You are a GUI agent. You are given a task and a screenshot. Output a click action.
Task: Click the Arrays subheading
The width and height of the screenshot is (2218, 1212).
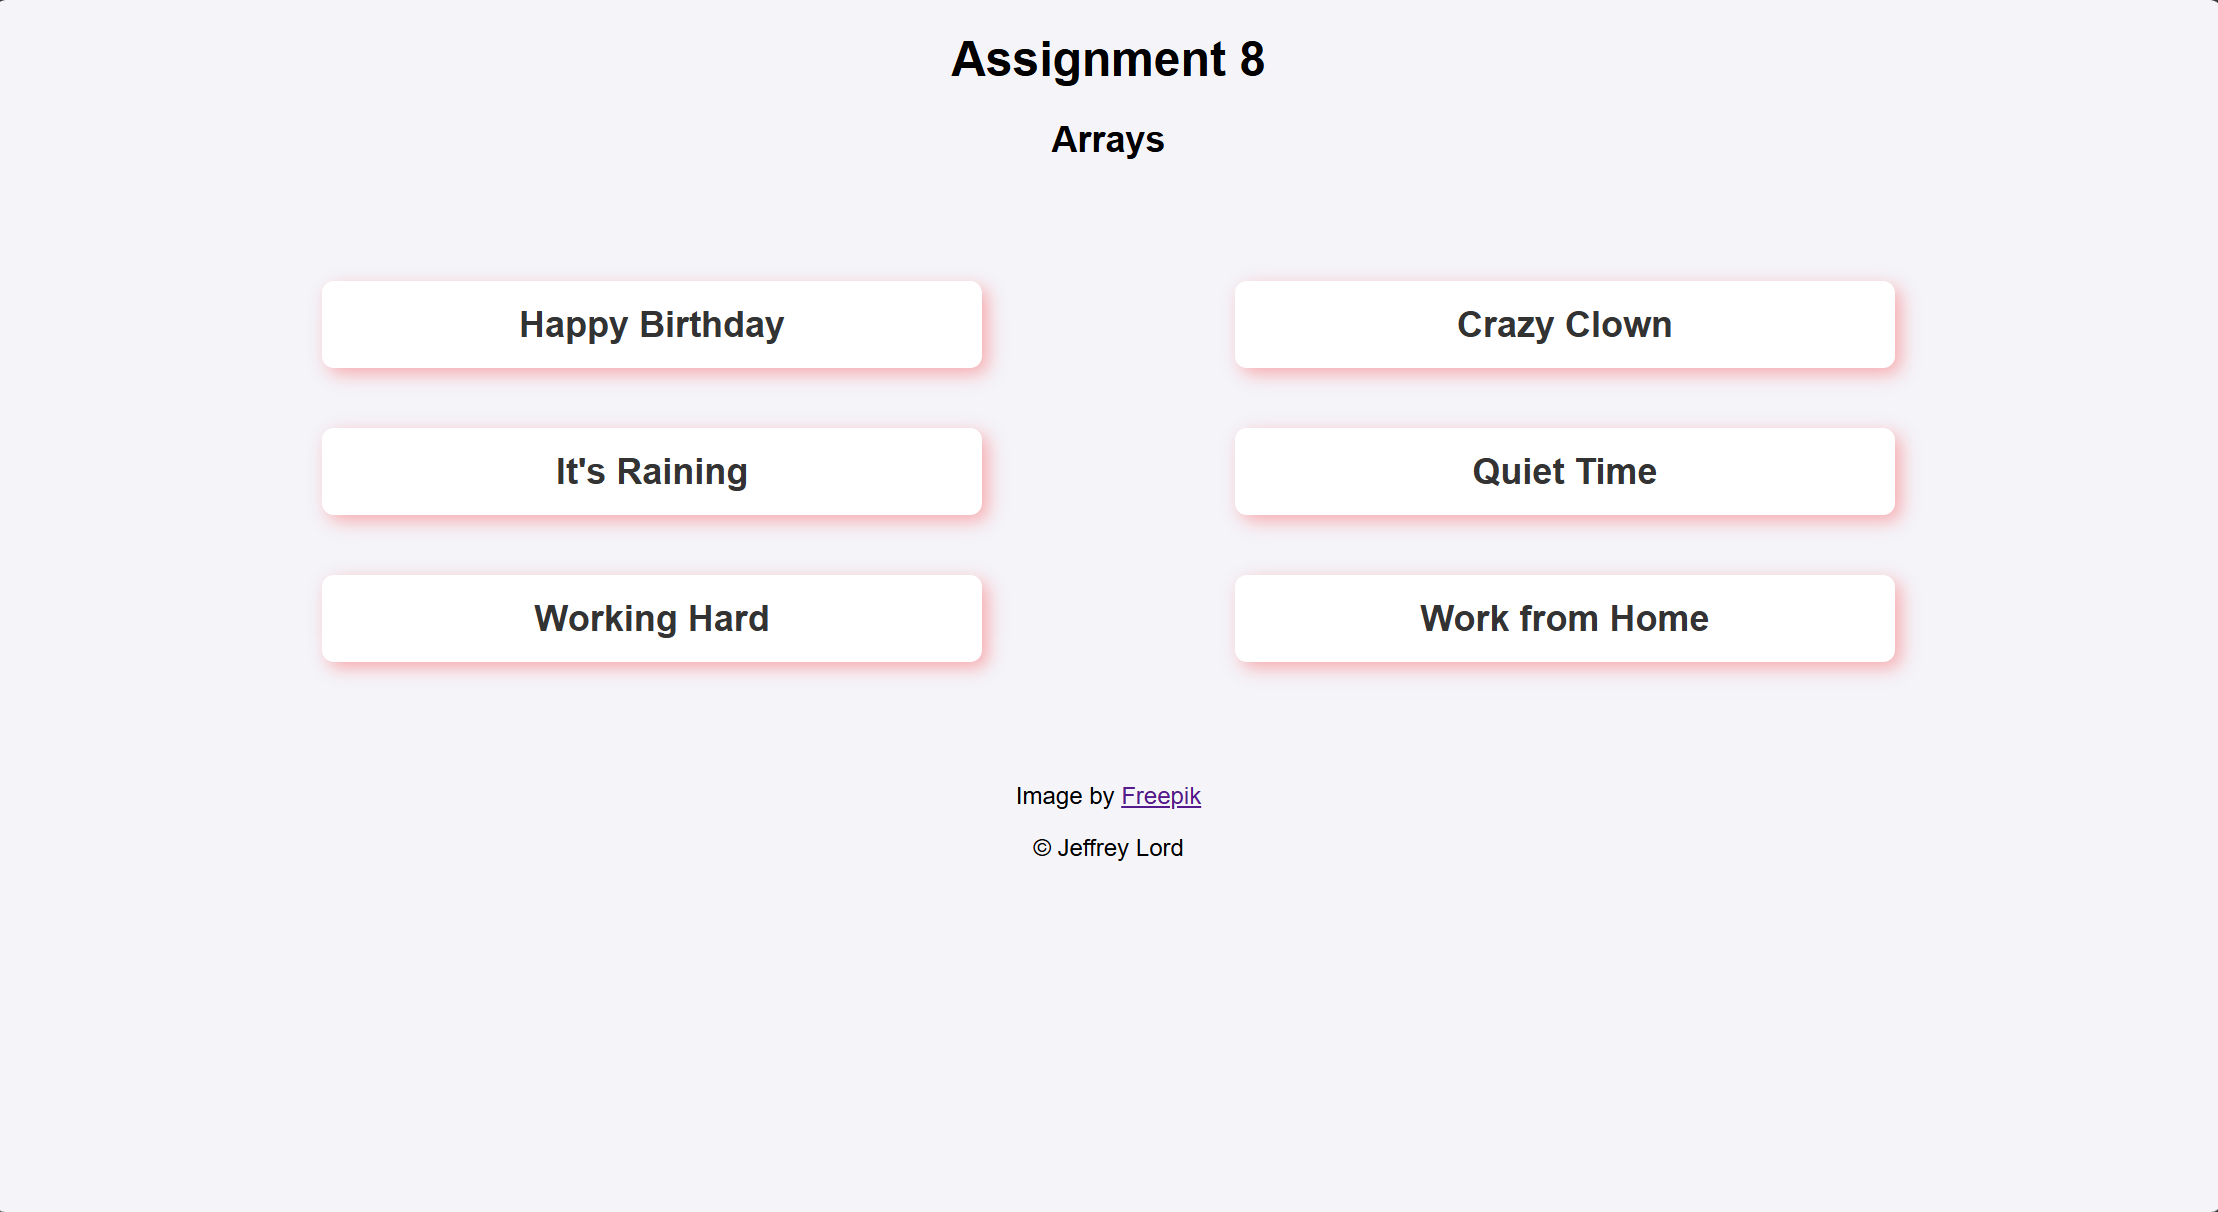pos(1108,139)
